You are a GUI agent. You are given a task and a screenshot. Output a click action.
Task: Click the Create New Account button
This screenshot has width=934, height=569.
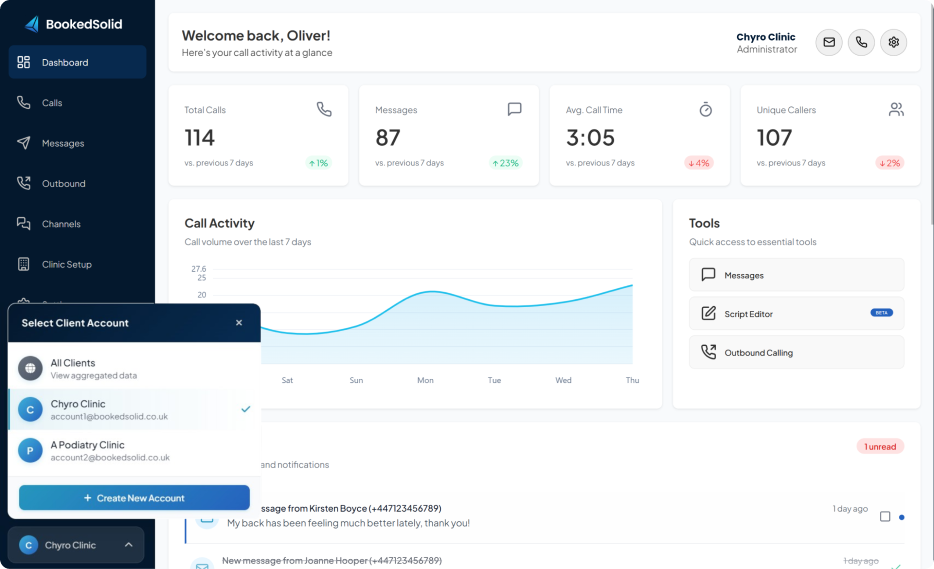click(134, 498)
